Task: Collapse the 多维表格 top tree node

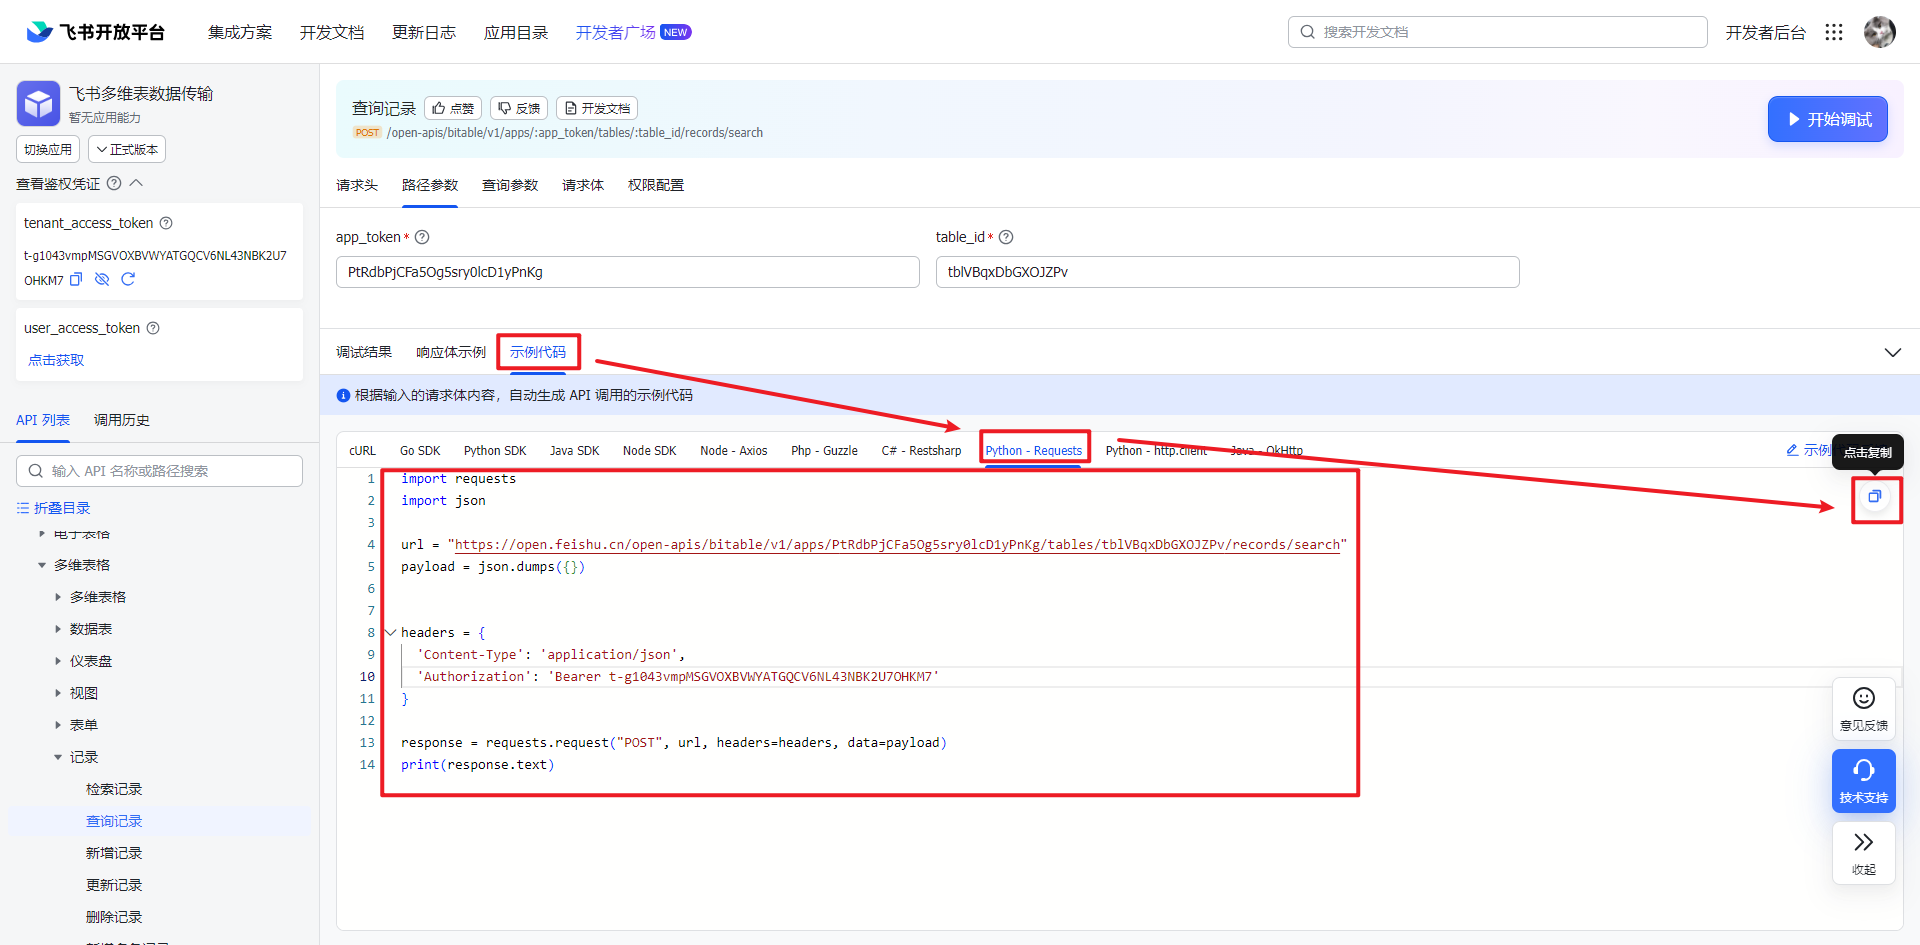Action: pyautogui.click(x=42, y=565)
